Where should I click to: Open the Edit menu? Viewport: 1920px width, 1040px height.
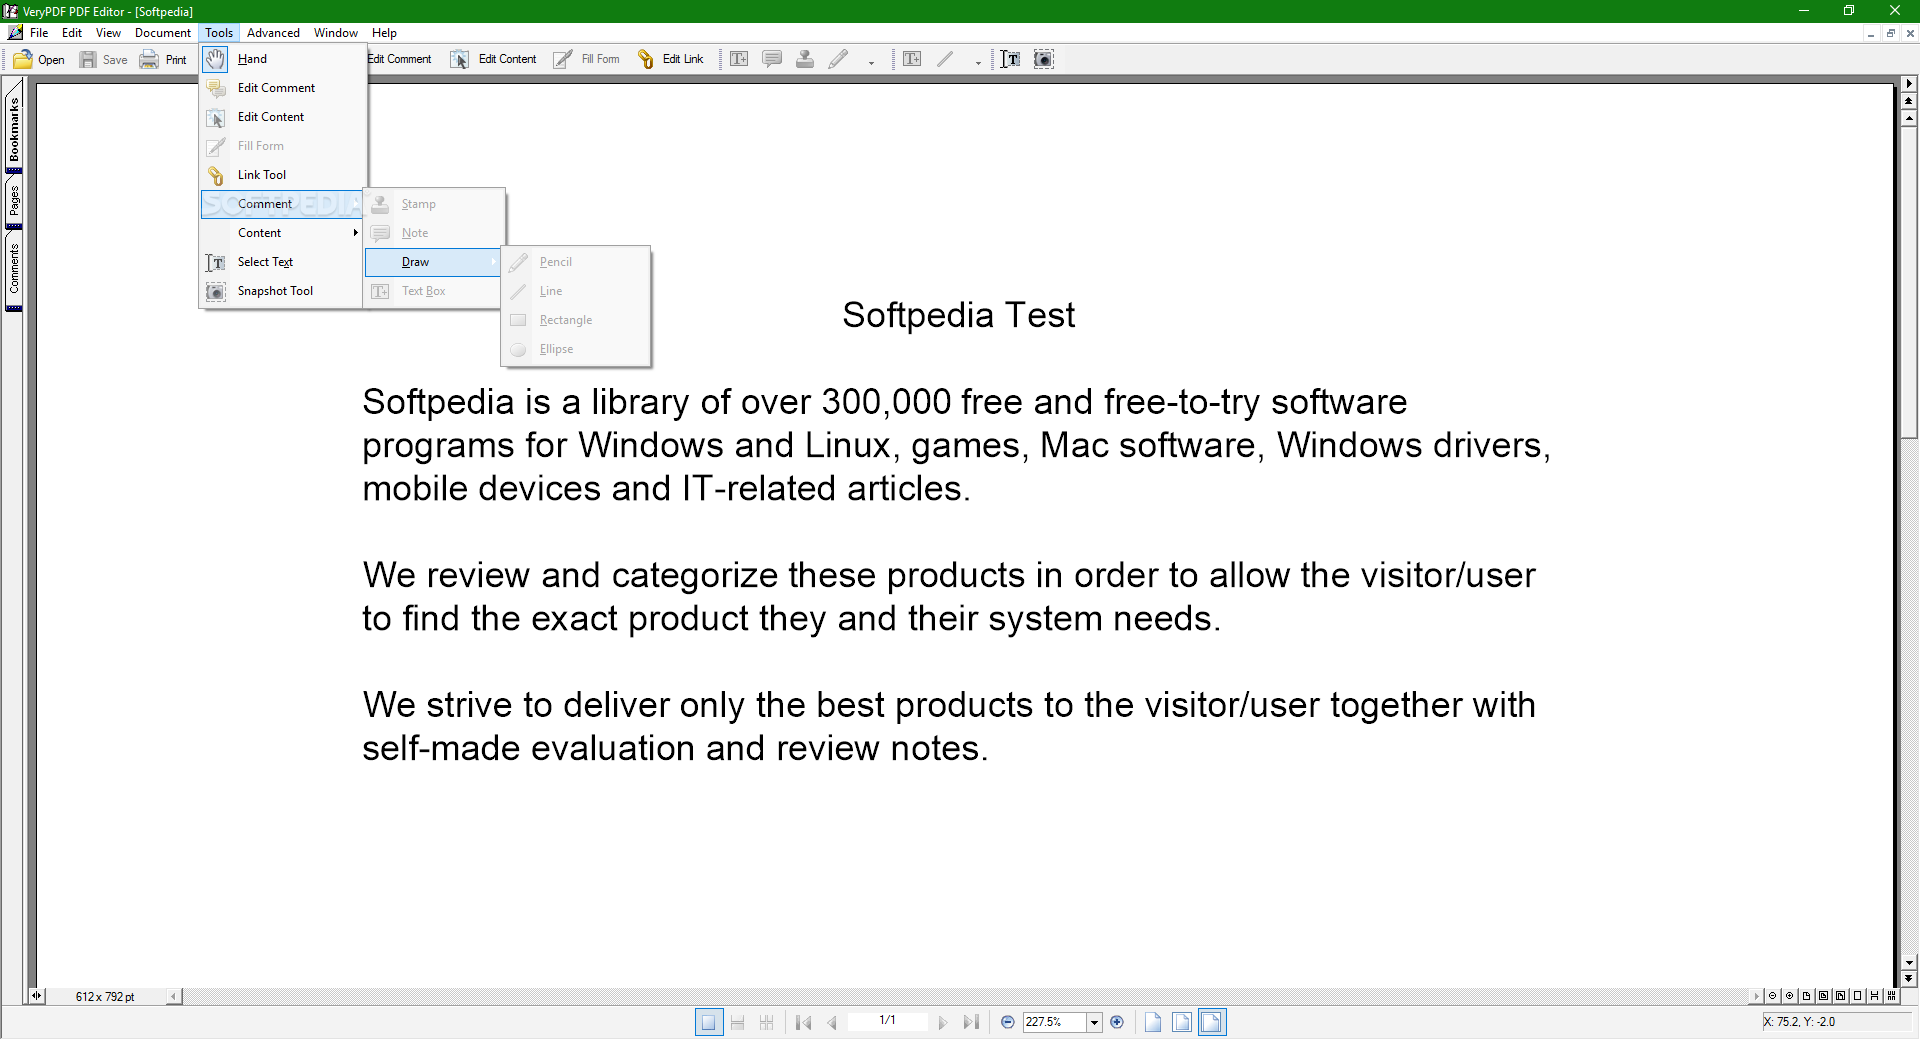pos(72,33)
